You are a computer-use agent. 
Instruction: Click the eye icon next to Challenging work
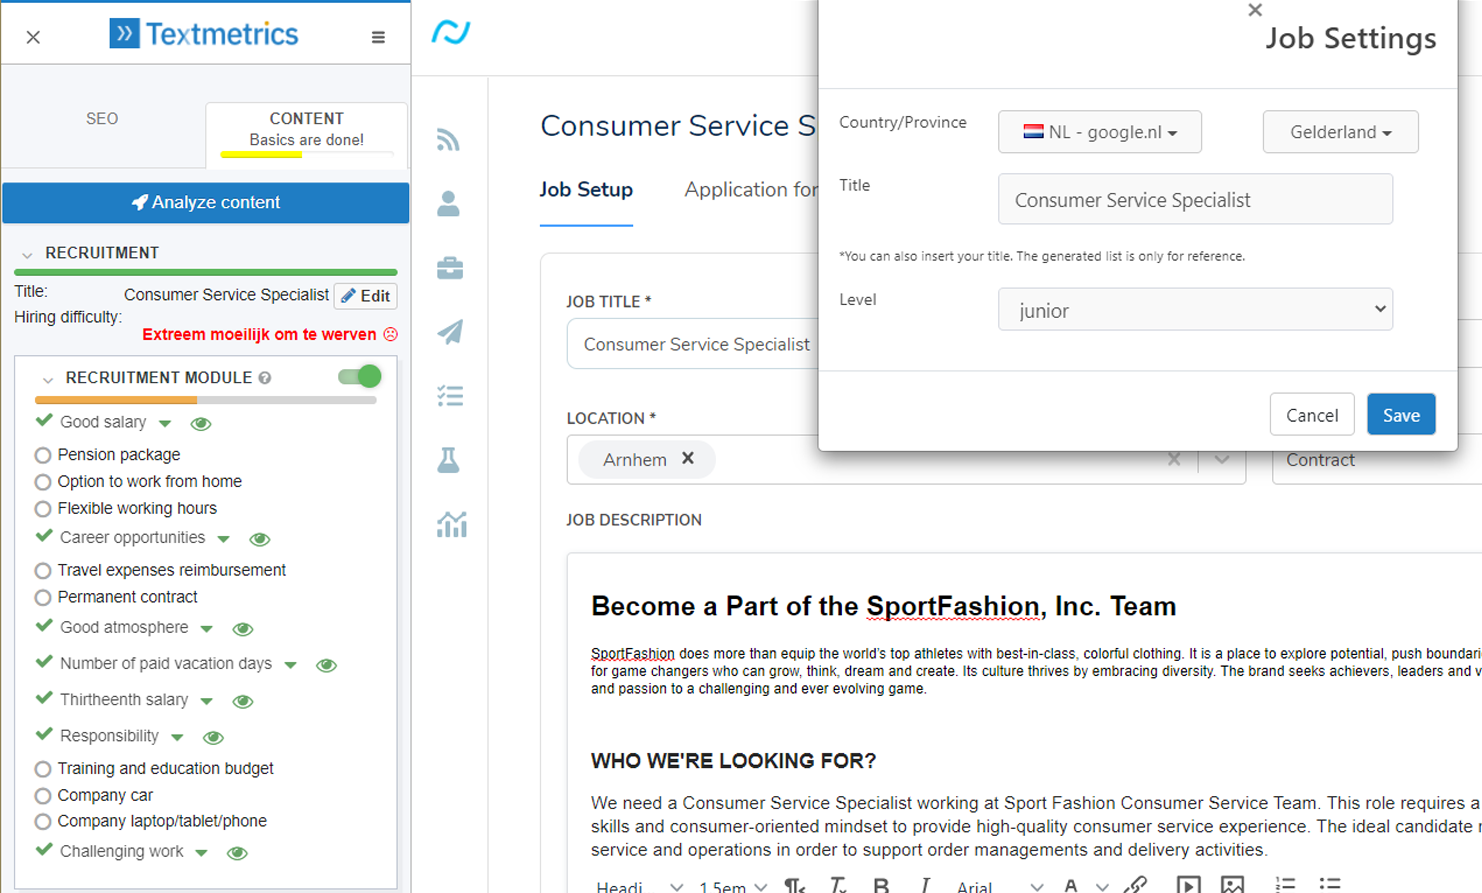click(x=237, y=853)
